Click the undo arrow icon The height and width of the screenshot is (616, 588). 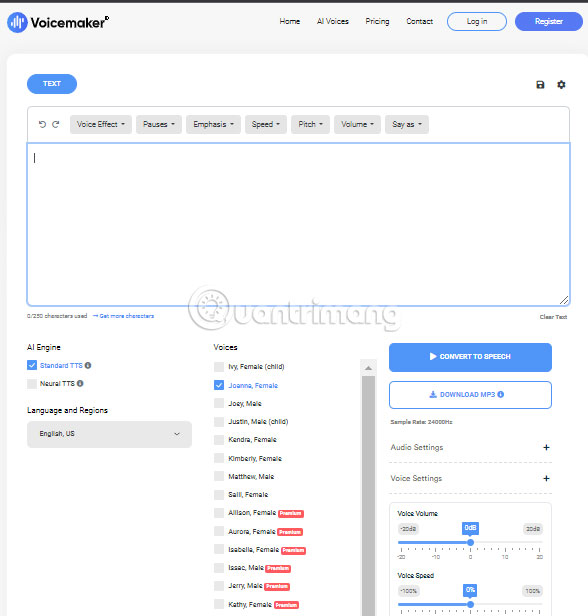coord(42,124)
